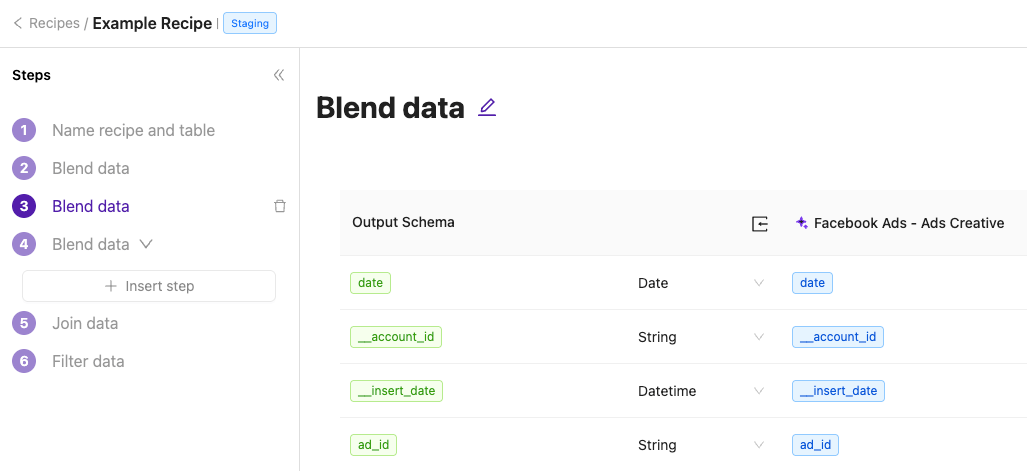Go to Name recipe and table step
The width and height of the screenshot is (1027, 471).
click(133, 130)
